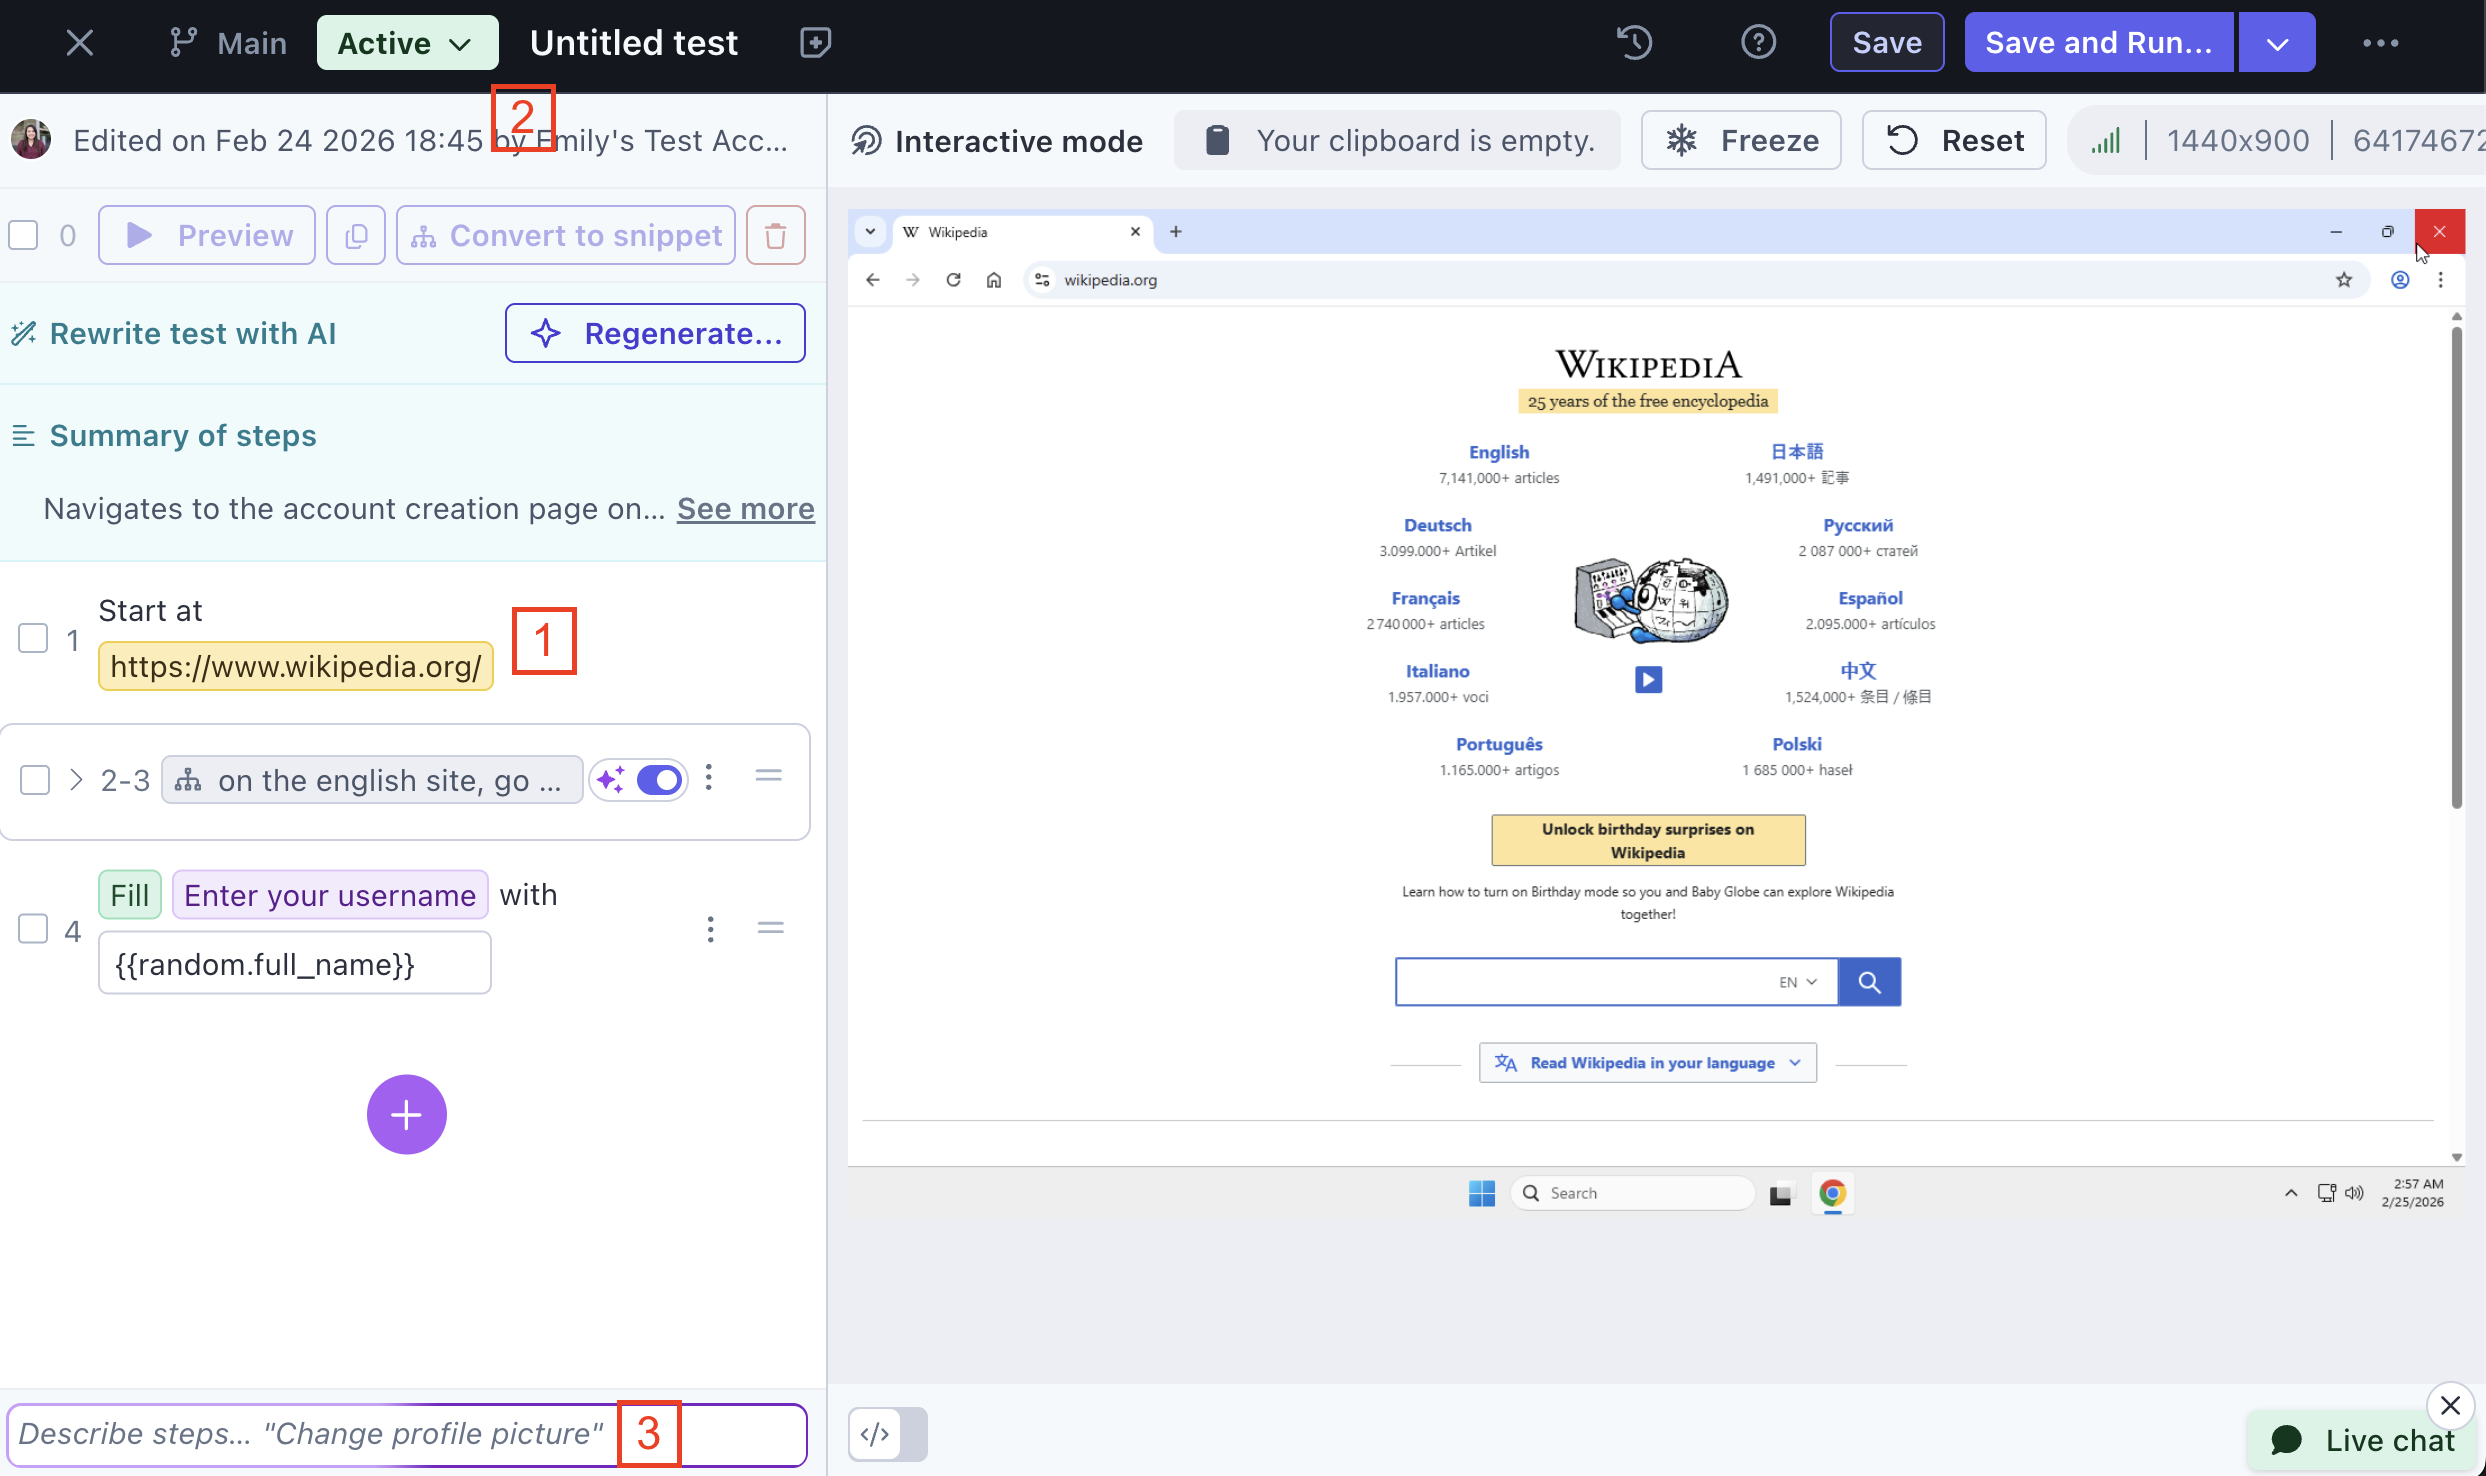Toggle the AI switch on steps 2-3

658,780
